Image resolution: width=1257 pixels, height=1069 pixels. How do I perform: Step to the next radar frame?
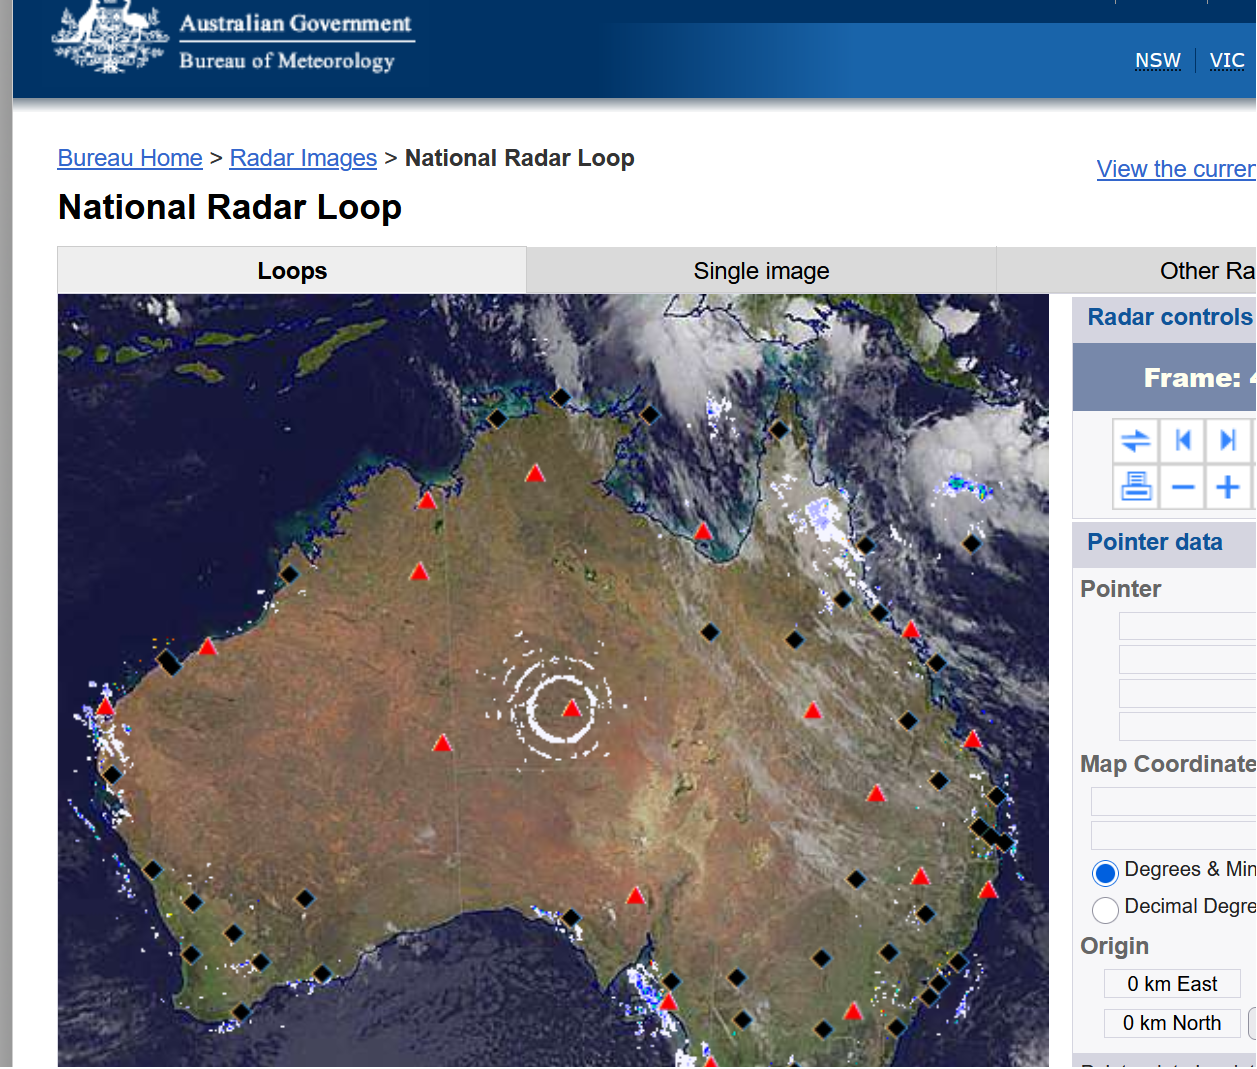tap(1229, 441)
